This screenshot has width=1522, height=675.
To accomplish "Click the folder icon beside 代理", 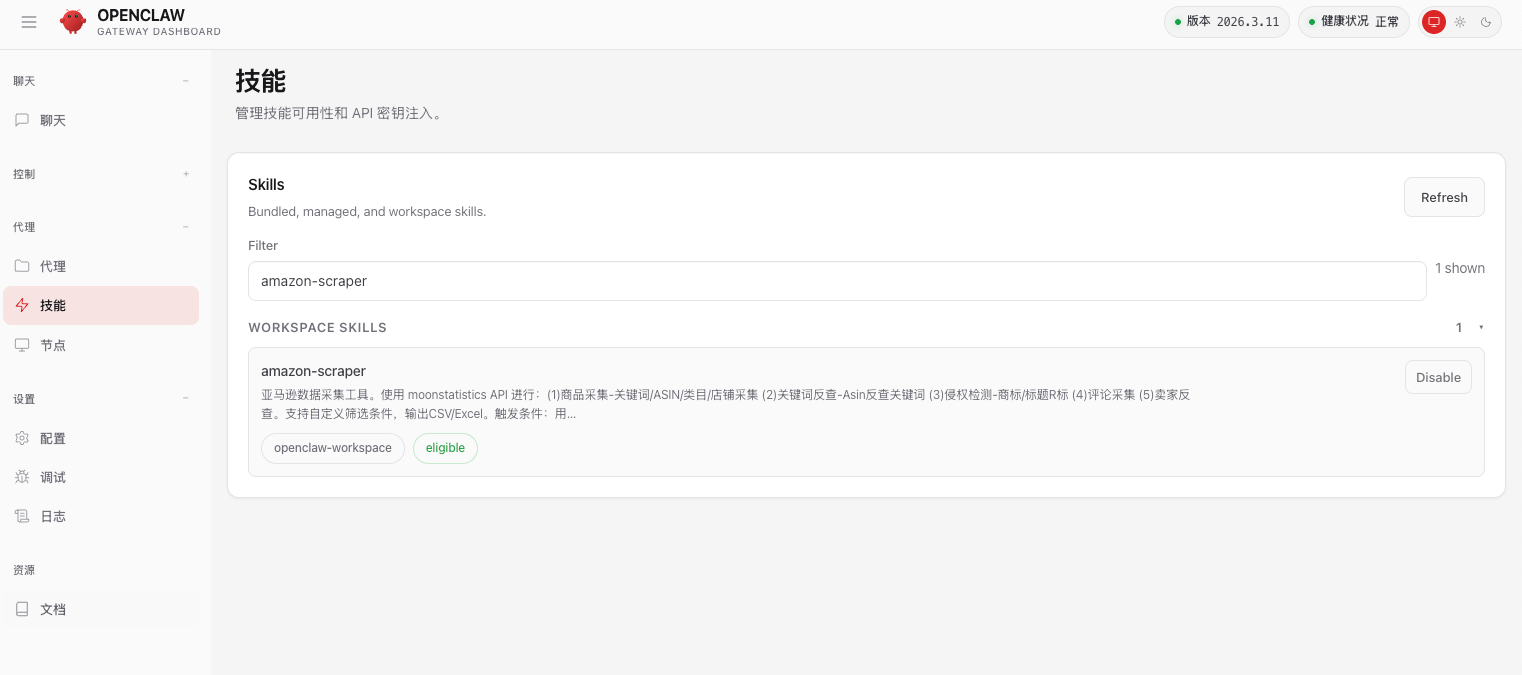I will [x=22, y=266].
